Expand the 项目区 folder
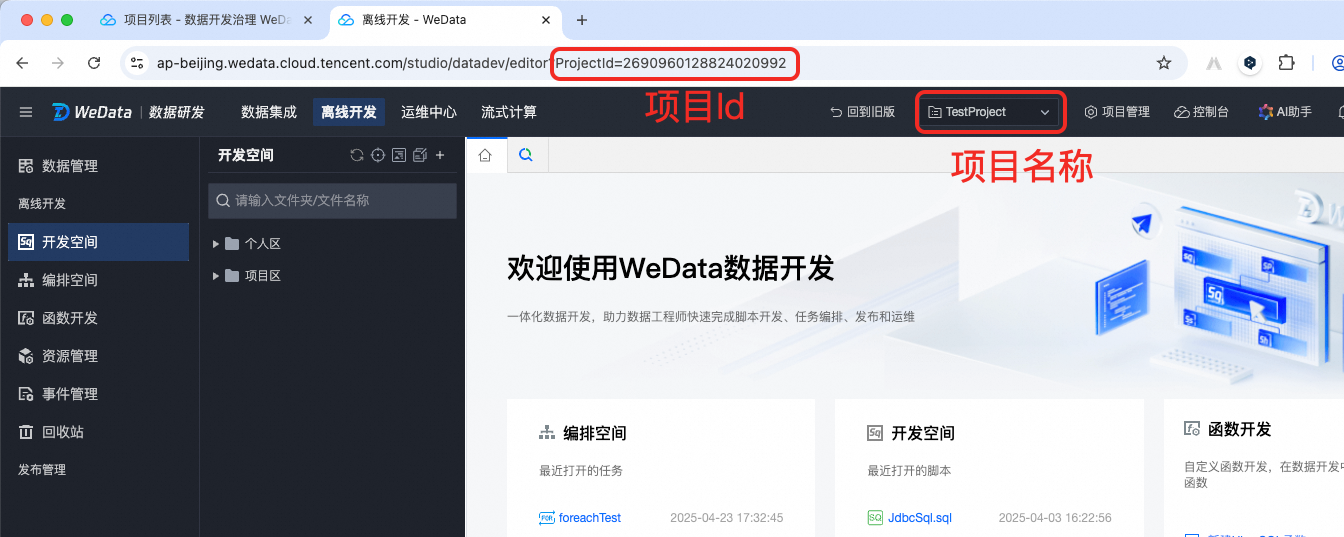This screenshot has height=537, width=1344. coord(216,276)
